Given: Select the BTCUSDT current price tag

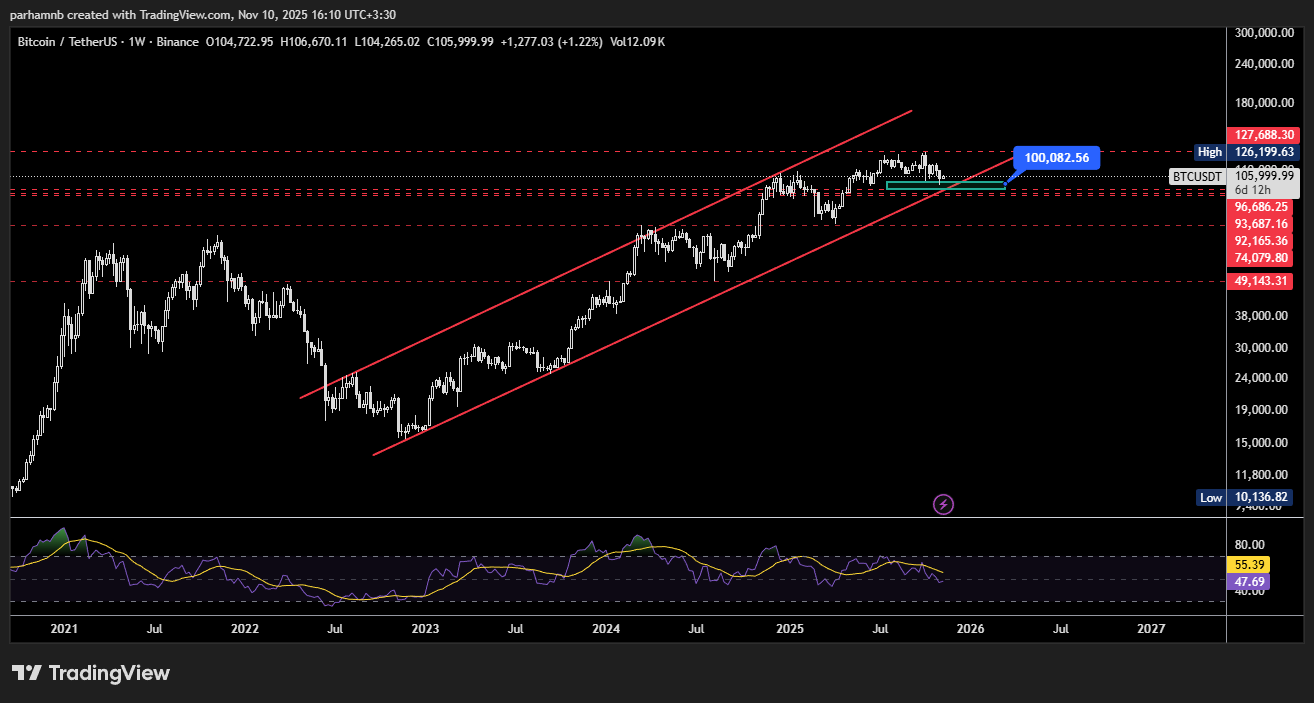Looking at the screenshot, I should (x=1235, y=177).
